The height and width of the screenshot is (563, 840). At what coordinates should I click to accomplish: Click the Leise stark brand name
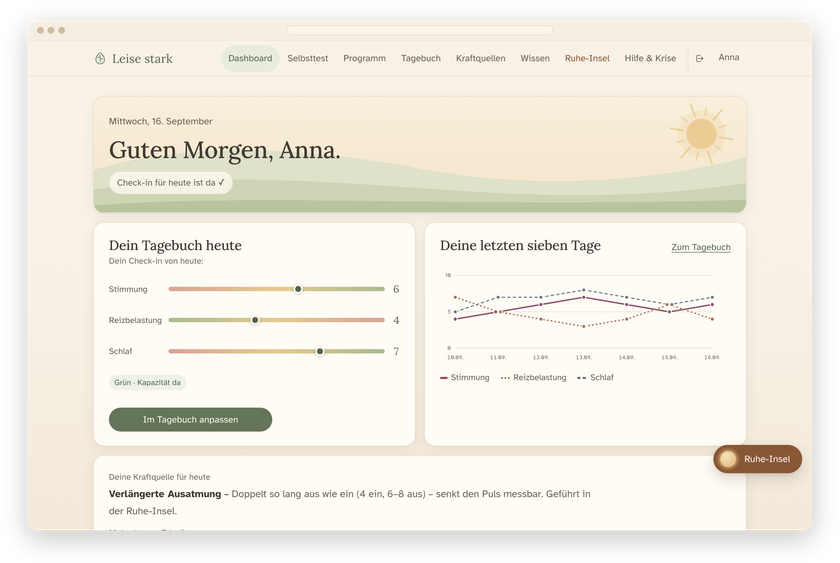pos(142,59)
